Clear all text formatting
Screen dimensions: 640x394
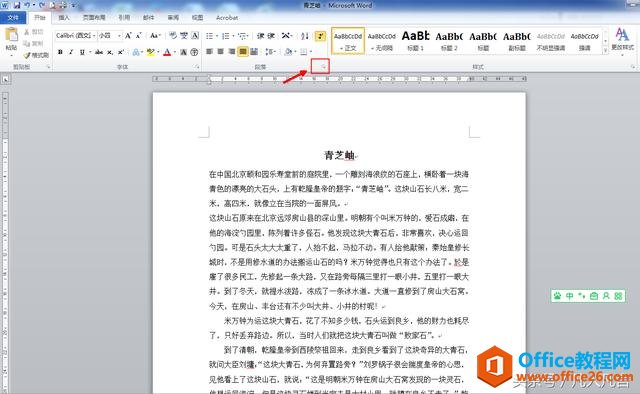click(x=173, y=36)
